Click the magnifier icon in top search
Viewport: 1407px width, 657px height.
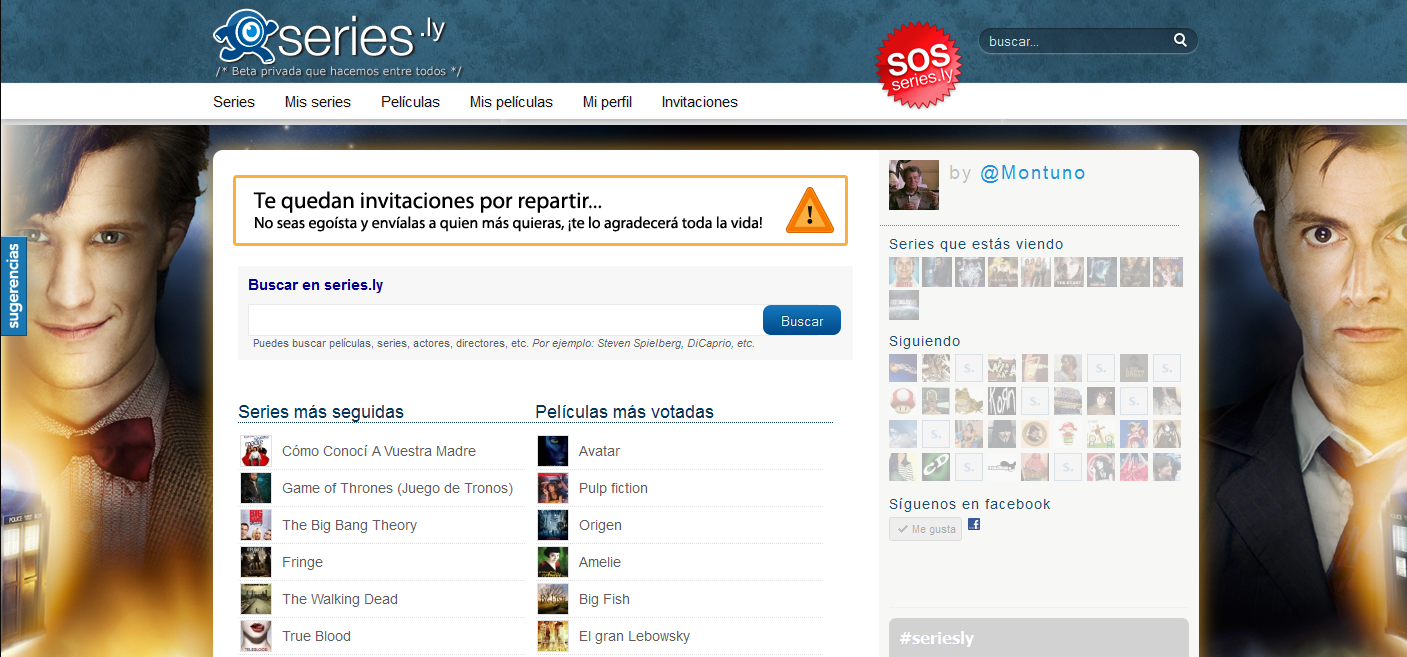pyautogui.click(x=1180, y=41)
